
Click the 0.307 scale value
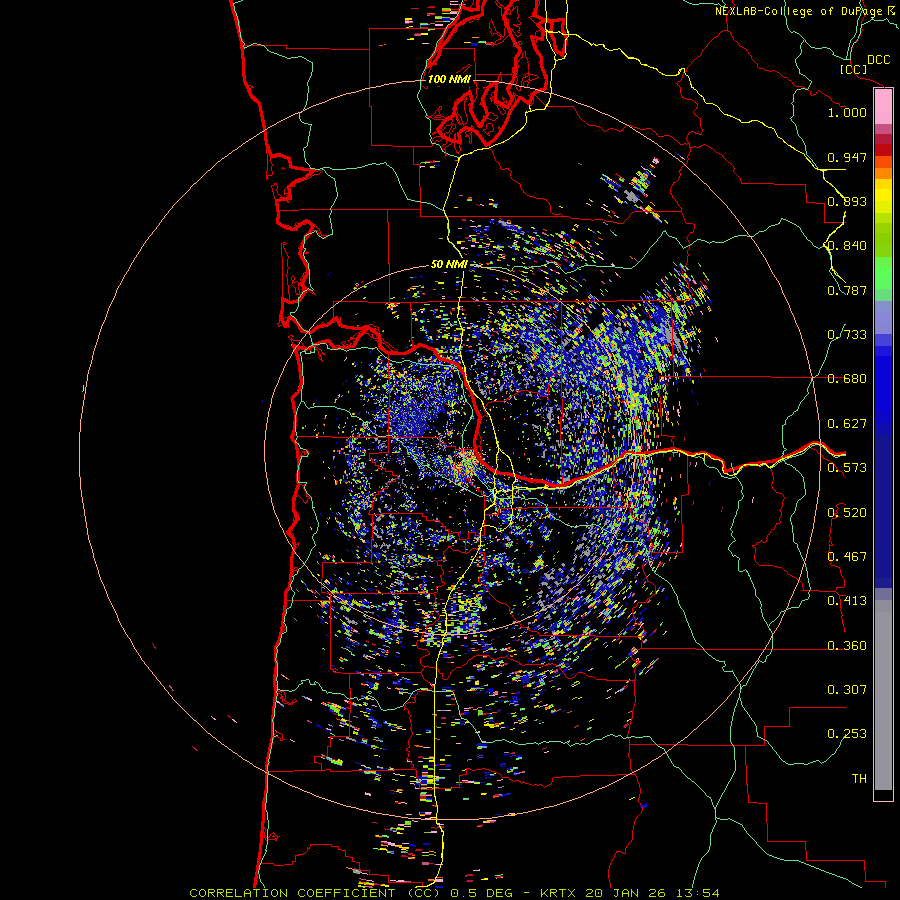(847, 690)
